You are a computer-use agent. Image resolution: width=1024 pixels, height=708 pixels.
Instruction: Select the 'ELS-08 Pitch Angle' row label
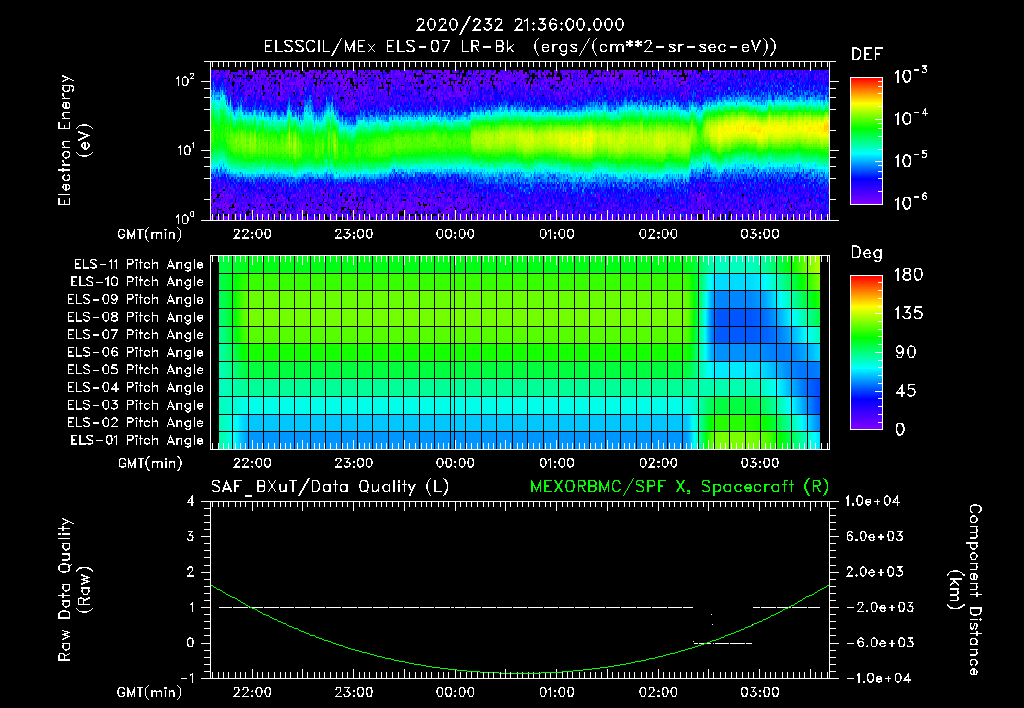pyautogui.click(x=135, y=317)
